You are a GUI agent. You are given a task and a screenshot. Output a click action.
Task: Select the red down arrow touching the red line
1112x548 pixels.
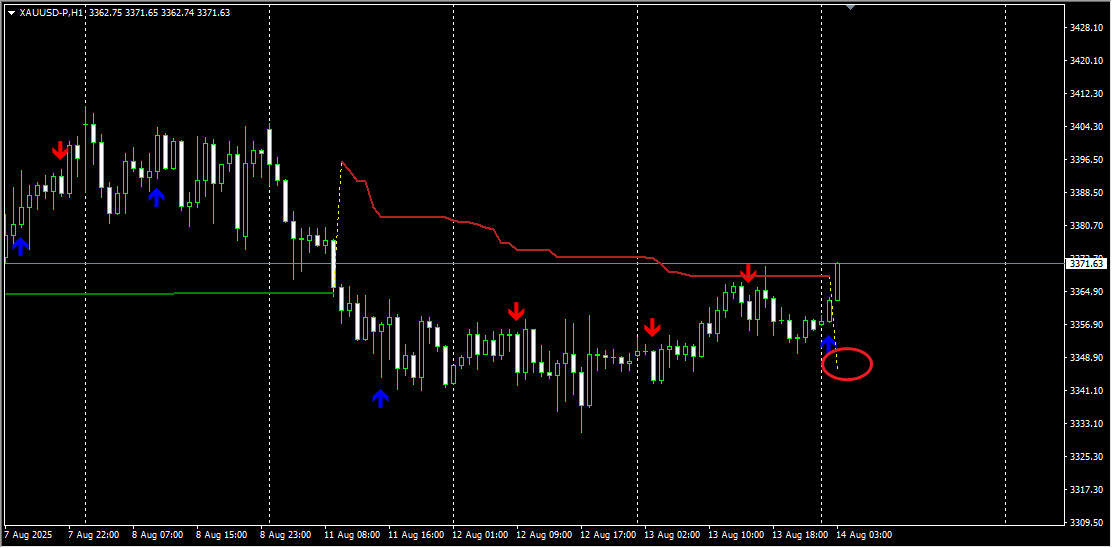pyautogui.click(x=748, y=273)
